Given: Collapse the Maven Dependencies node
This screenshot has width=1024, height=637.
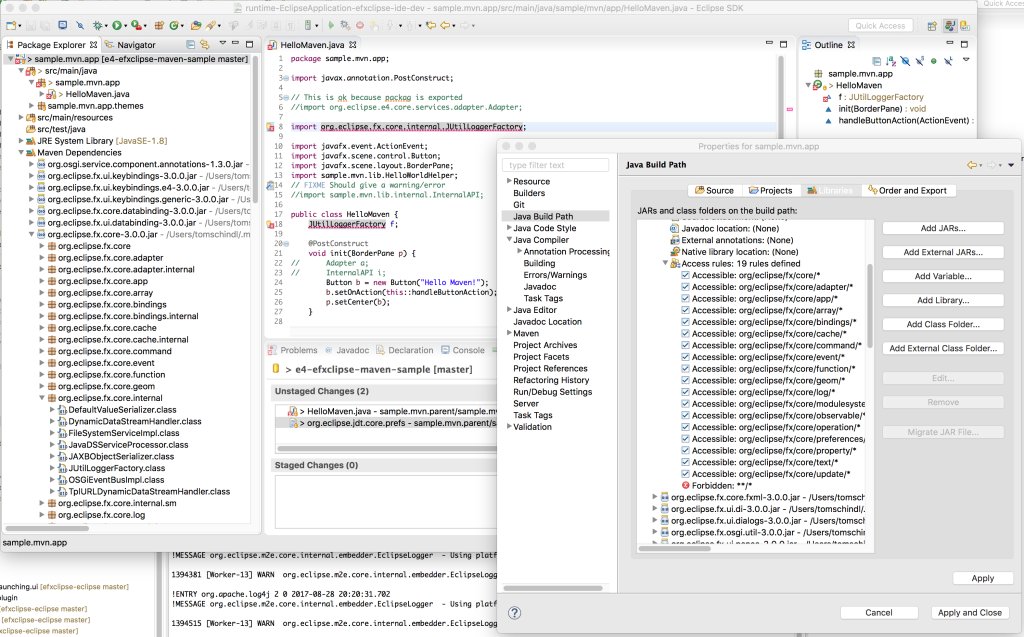Looking at the screenshot, I should point(21,152).
